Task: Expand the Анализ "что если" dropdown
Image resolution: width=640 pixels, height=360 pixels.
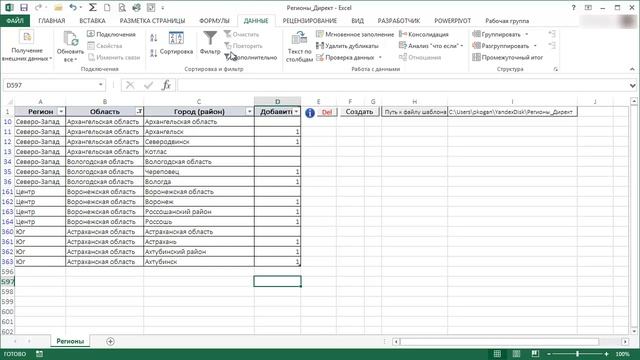Action: pos(462,46)
